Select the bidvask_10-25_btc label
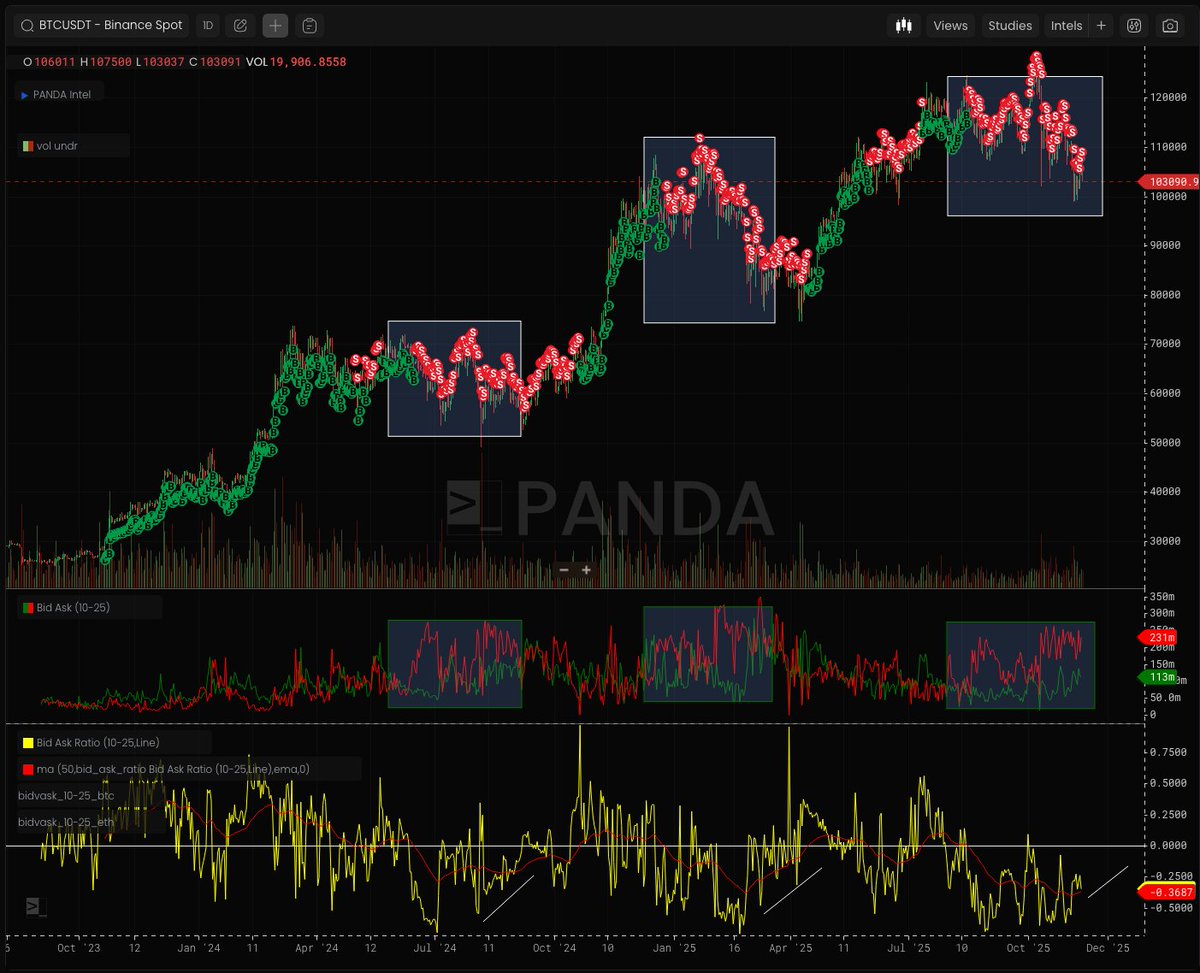Viewport: 1200px width, 973px height. tap(65, 795)
